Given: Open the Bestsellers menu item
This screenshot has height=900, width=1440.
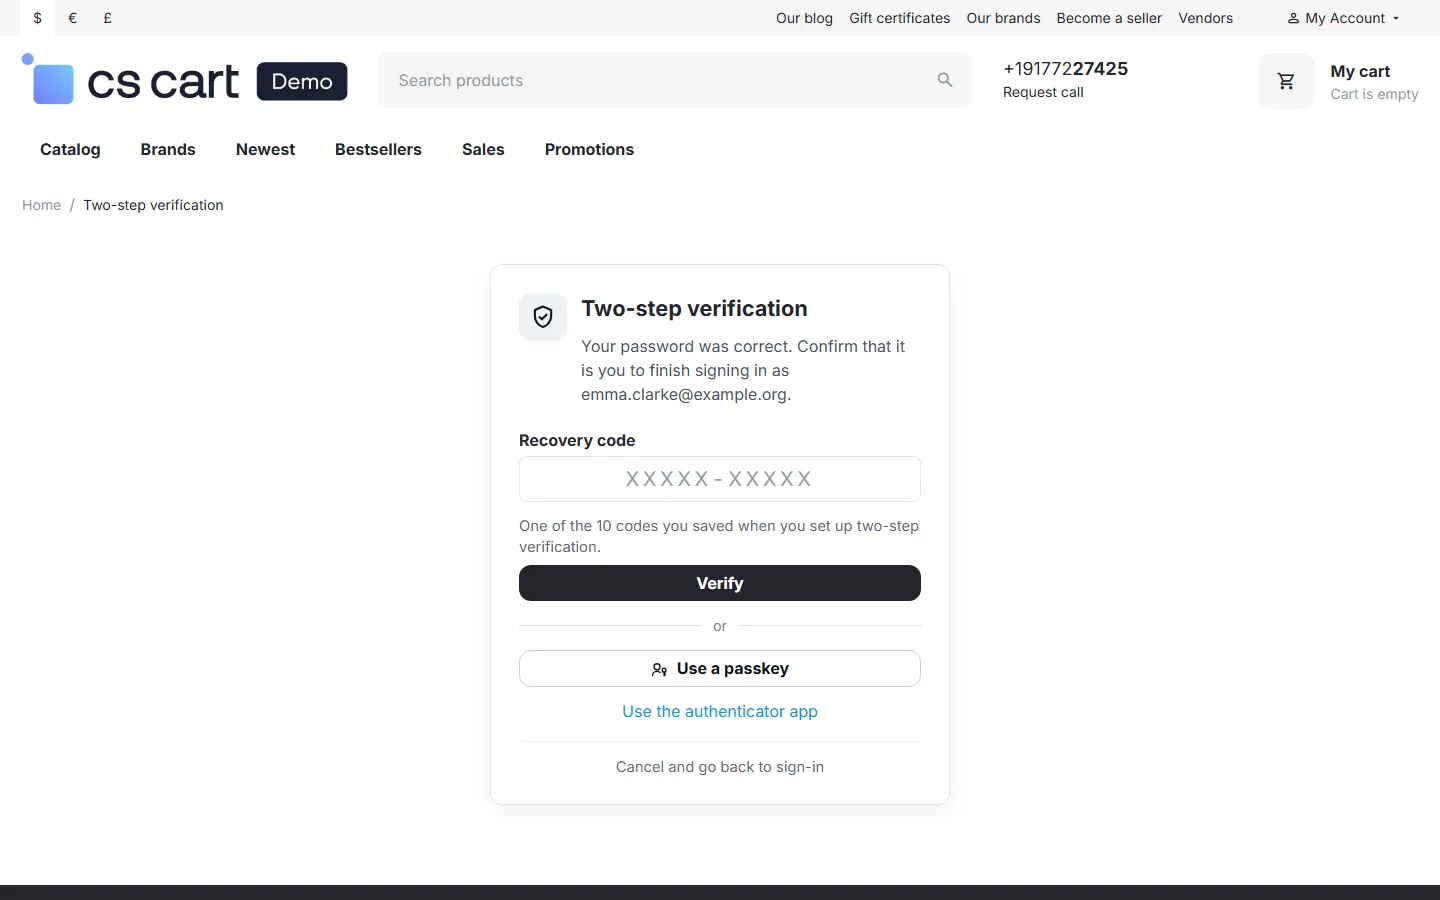Looking at the screenshot, I should point(378,149).
